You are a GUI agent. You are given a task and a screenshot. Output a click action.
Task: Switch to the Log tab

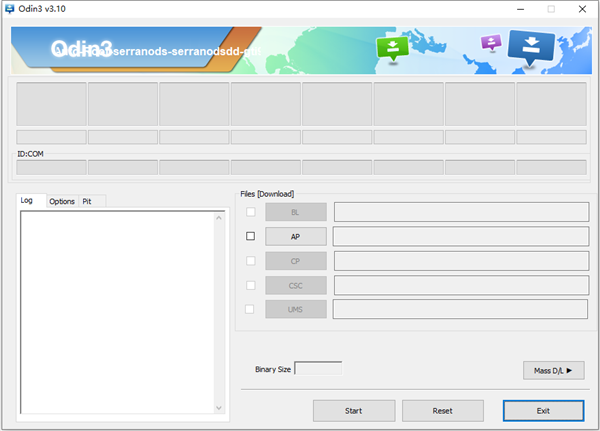[31, 200]
